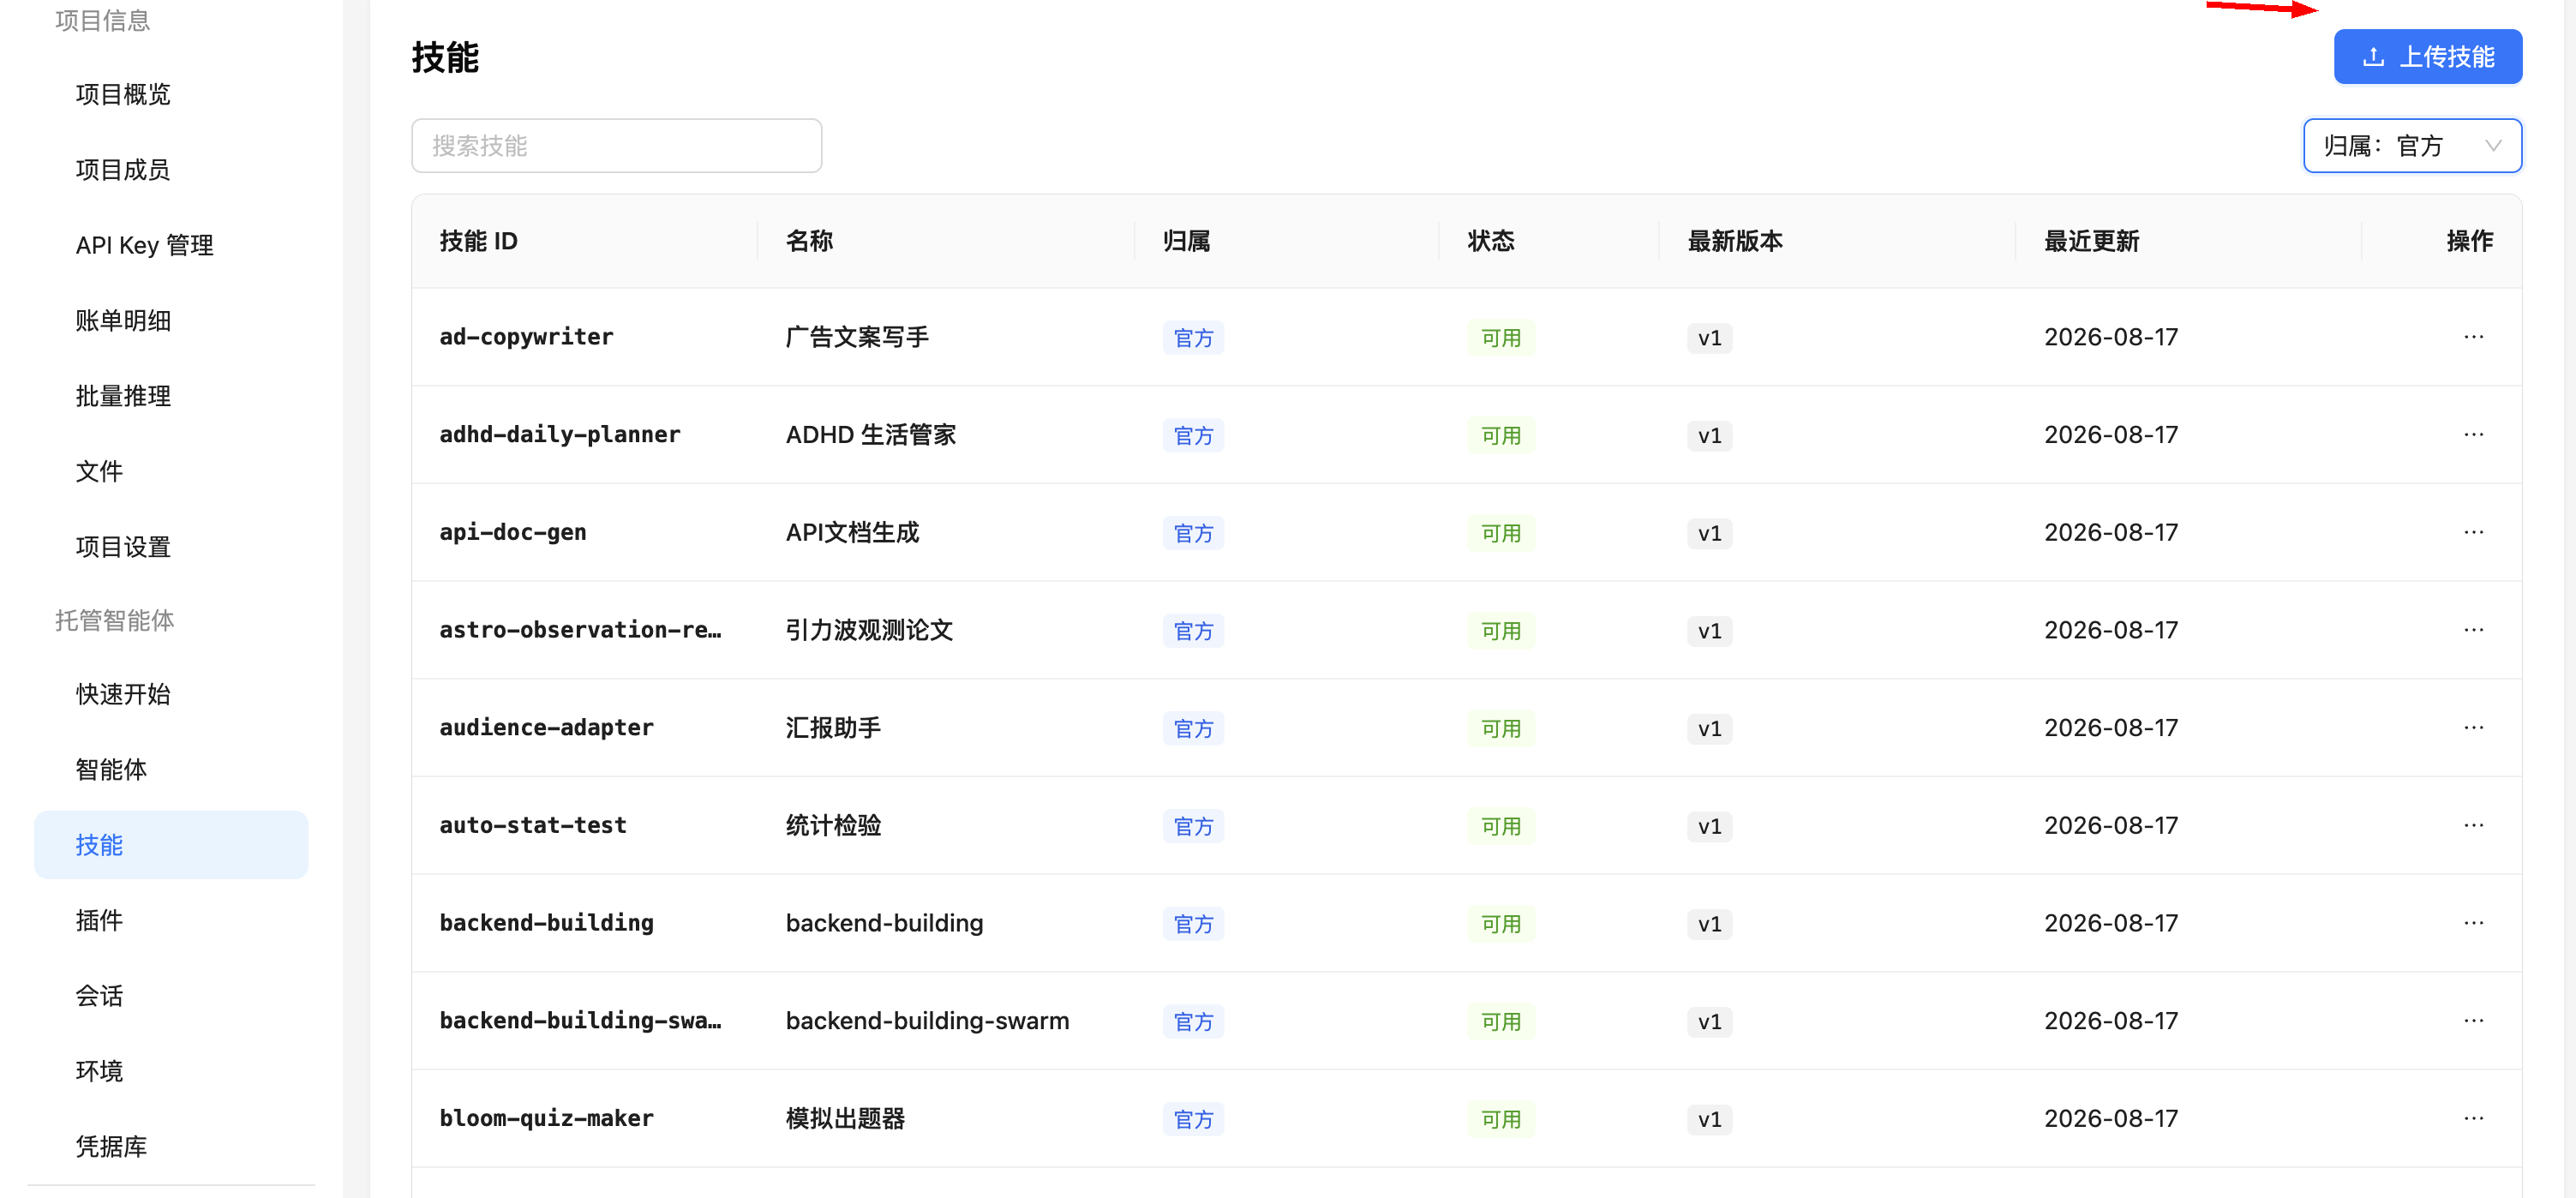Click the name backend-building-swarm
The image size is (2576, 1198).
(x=927, y=1021)
